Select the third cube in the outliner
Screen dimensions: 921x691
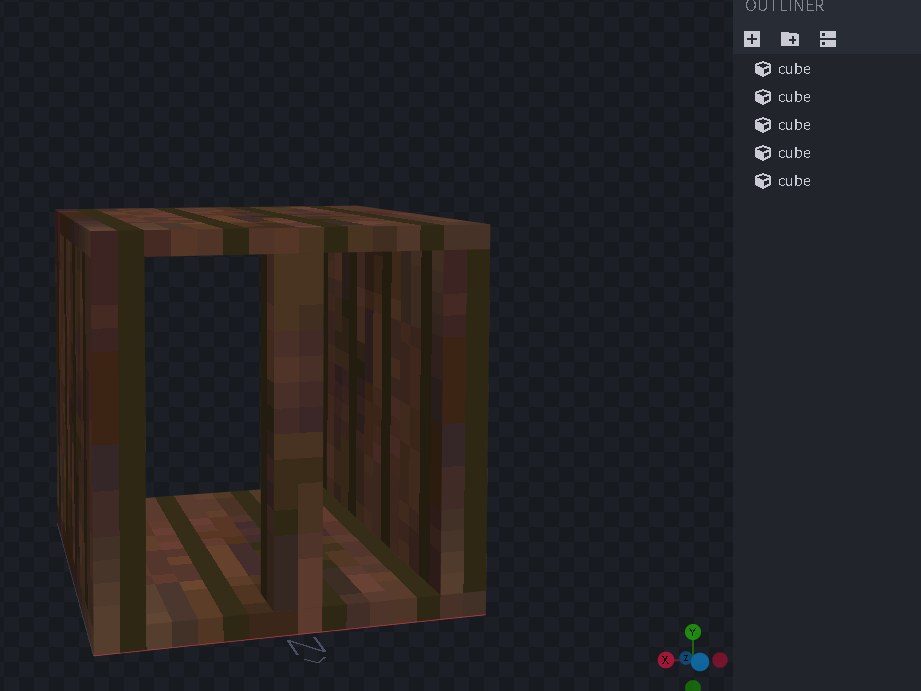click(794, 125)
